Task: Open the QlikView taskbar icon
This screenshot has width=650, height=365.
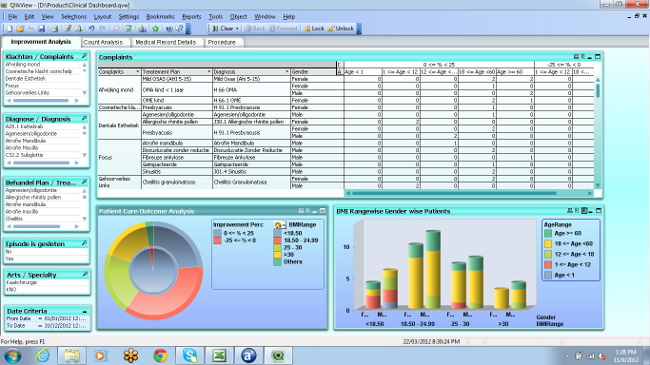Action: point(278,356)
